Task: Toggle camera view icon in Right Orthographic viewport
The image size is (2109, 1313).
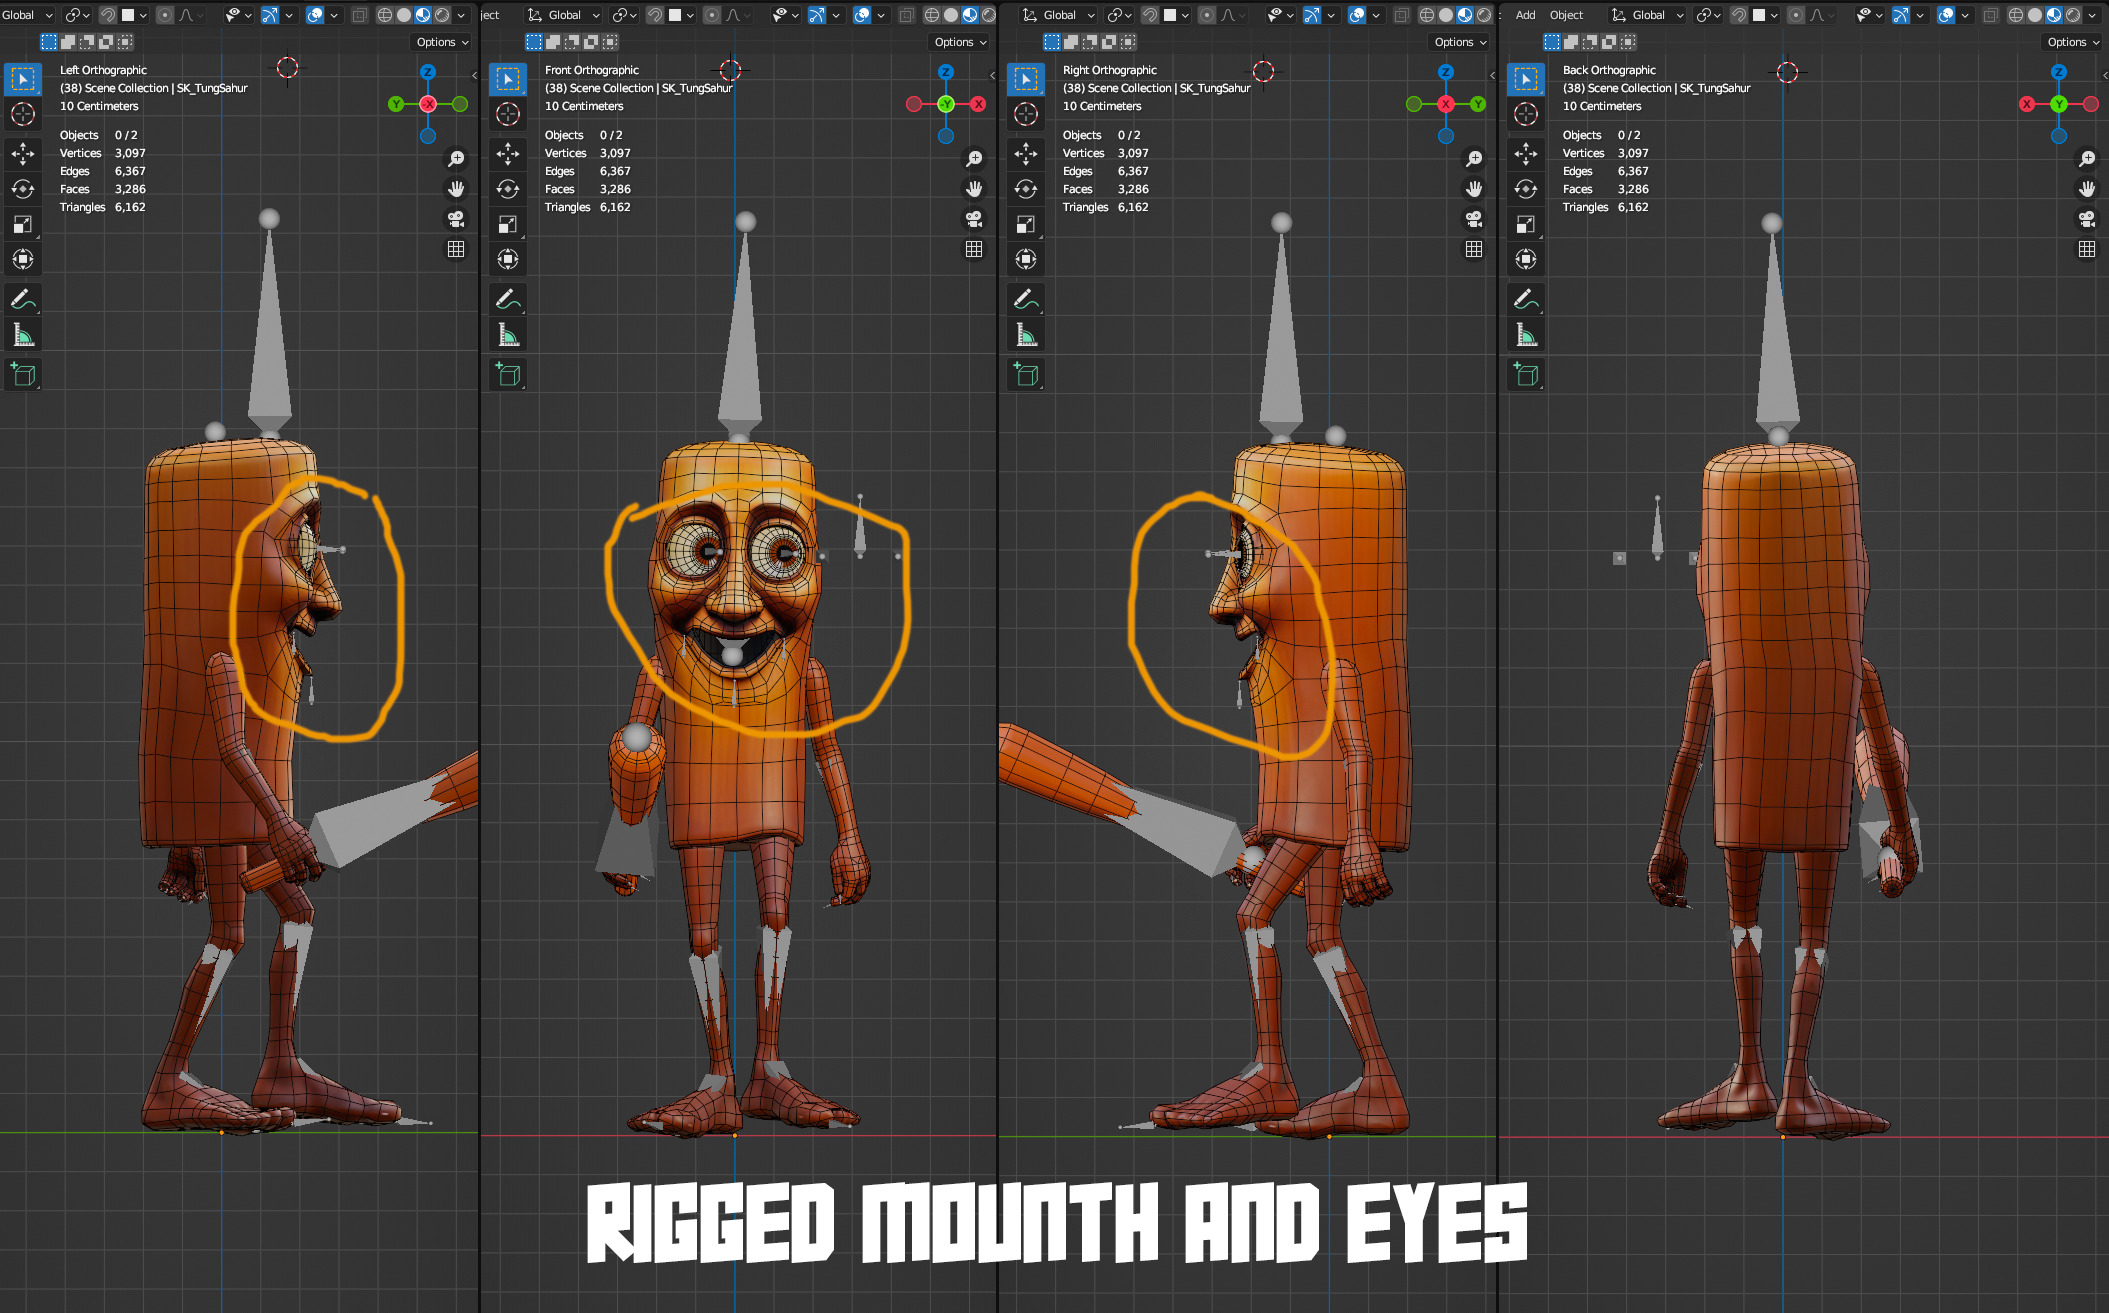Action: point(1474,219)
